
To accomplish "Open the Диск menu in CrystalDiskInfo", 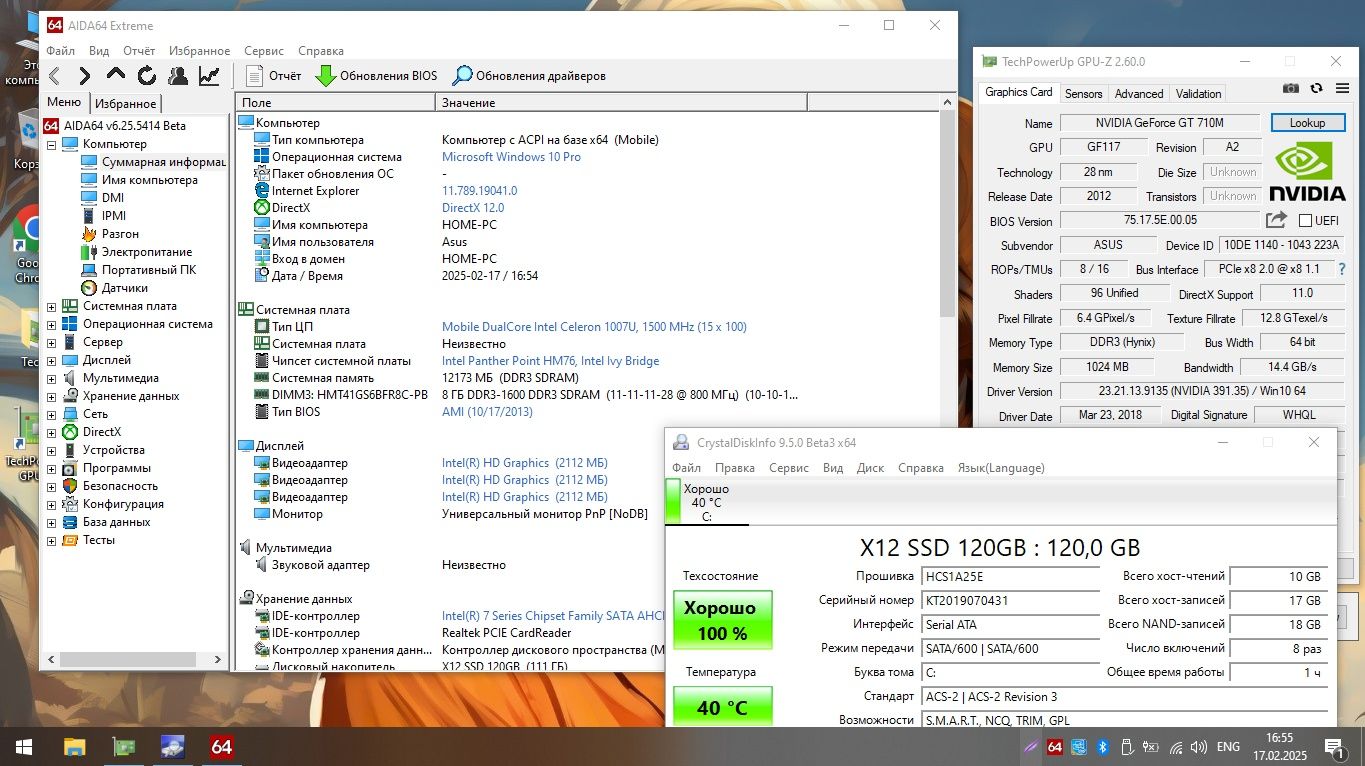I will pos(871,468).
